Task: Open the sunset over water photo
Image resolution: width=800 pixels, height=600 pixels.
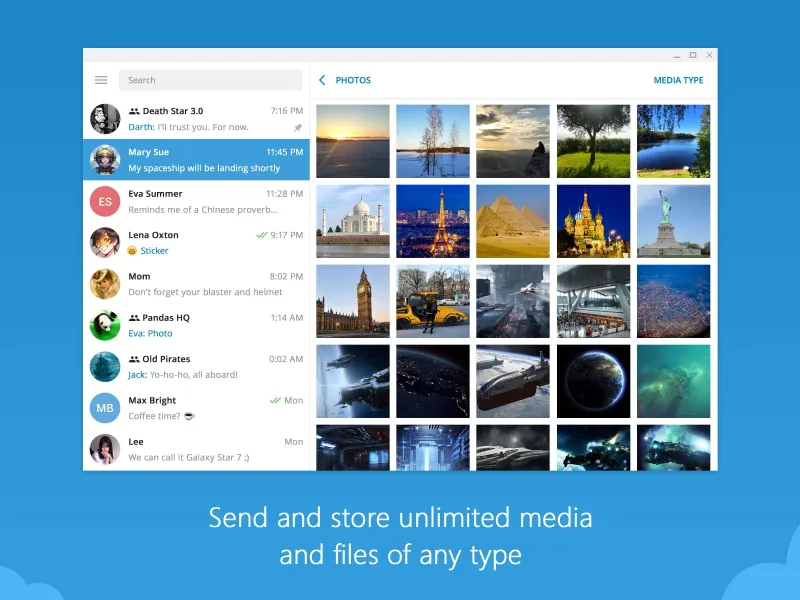Action: 353,141
